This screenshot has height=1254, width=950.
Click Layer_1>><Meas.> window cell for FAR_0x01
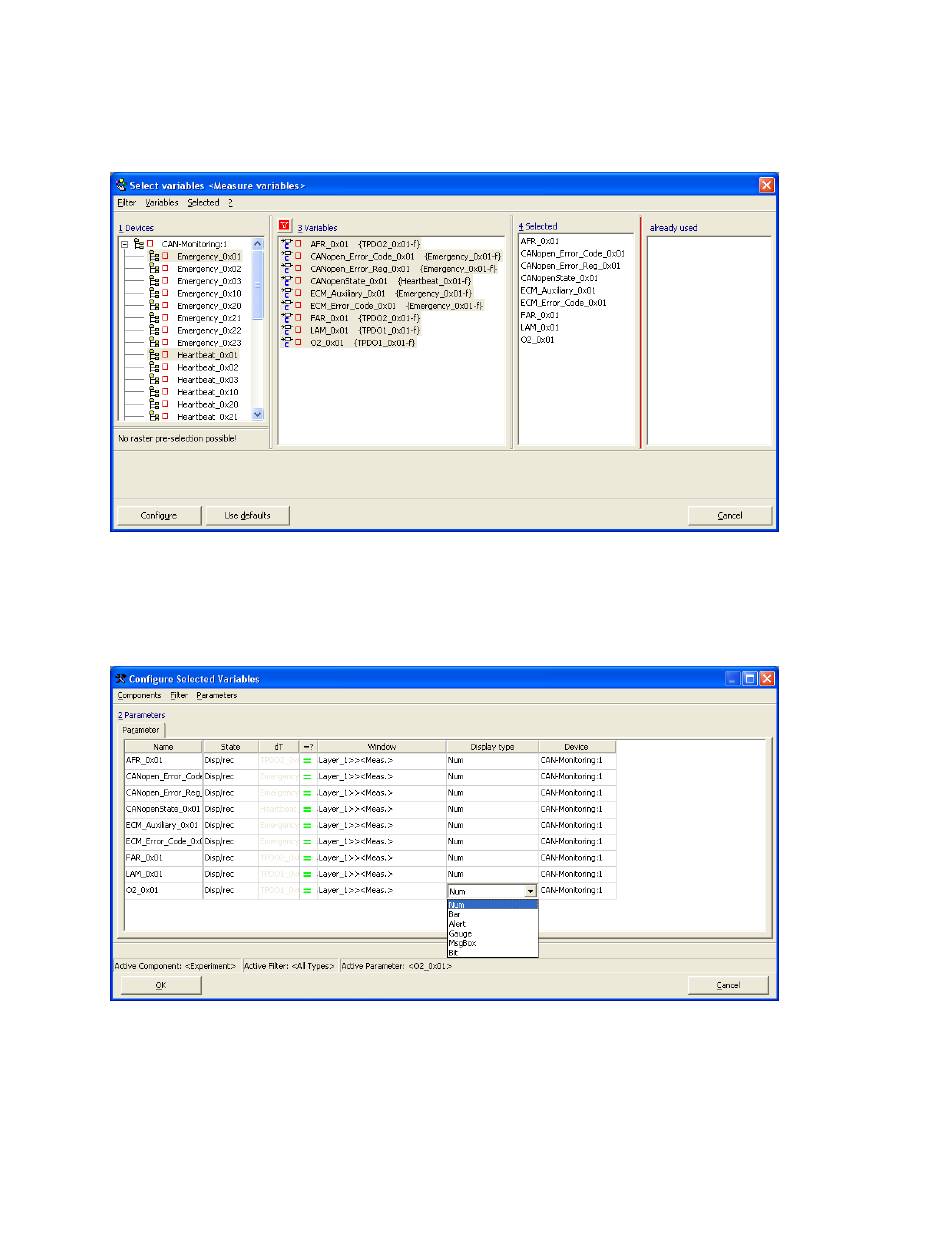[381, 858]
